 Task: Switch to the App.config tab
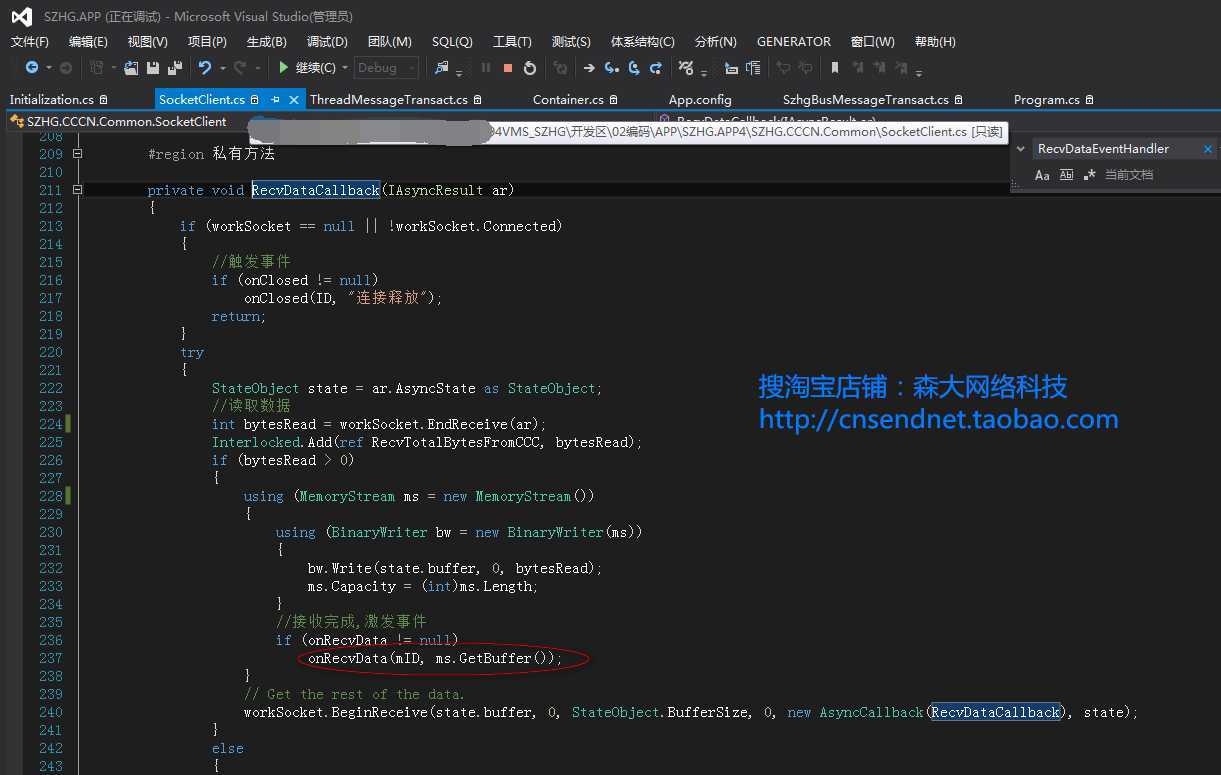(x=700, y=100)
